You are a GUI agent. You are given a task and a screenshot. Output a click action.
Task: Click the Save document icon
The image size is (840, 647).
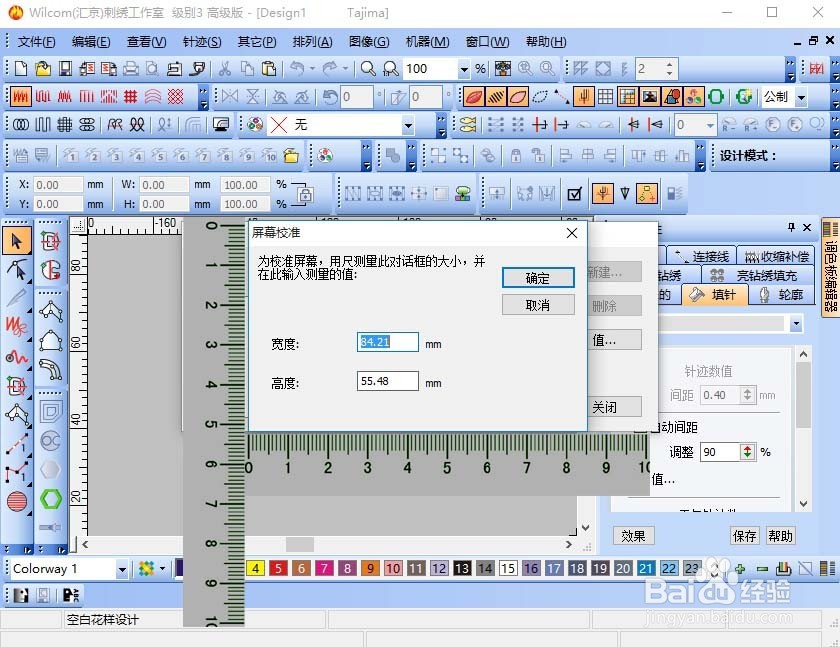click(65, 68)
